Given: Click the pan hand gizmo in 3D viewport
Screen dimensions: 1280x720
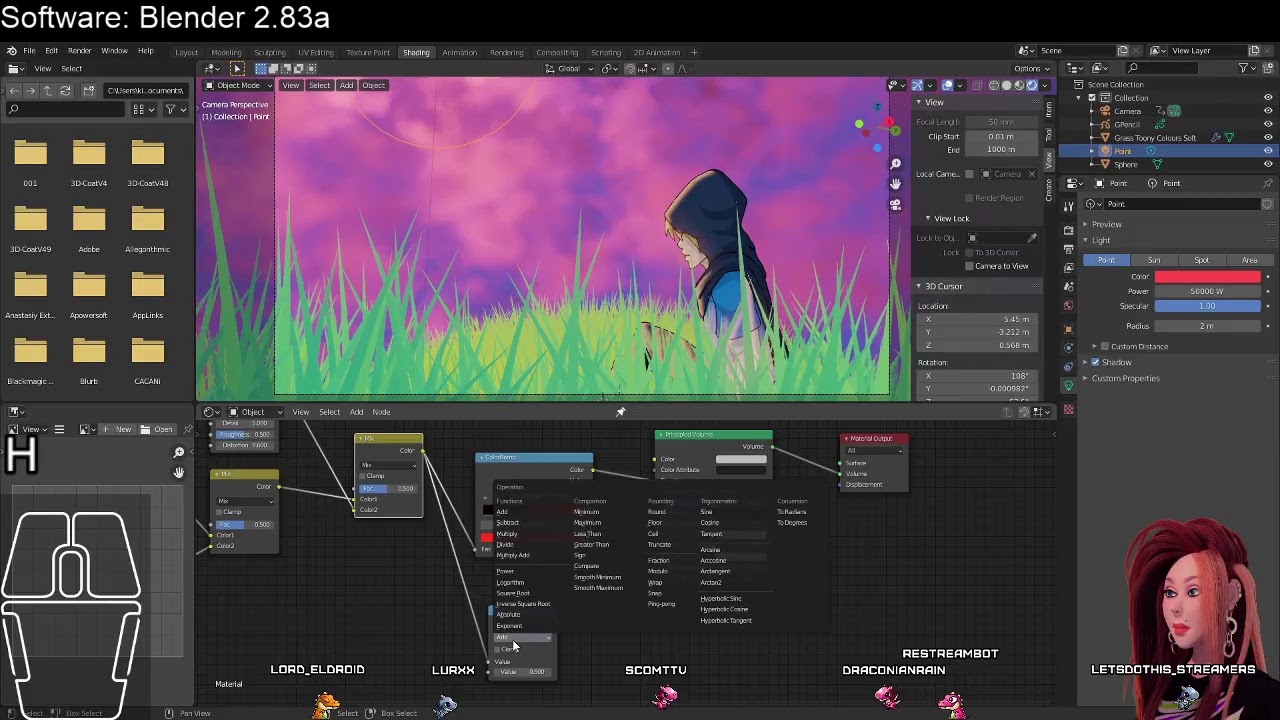Looking at the screenshot, I should pos(895,184).
